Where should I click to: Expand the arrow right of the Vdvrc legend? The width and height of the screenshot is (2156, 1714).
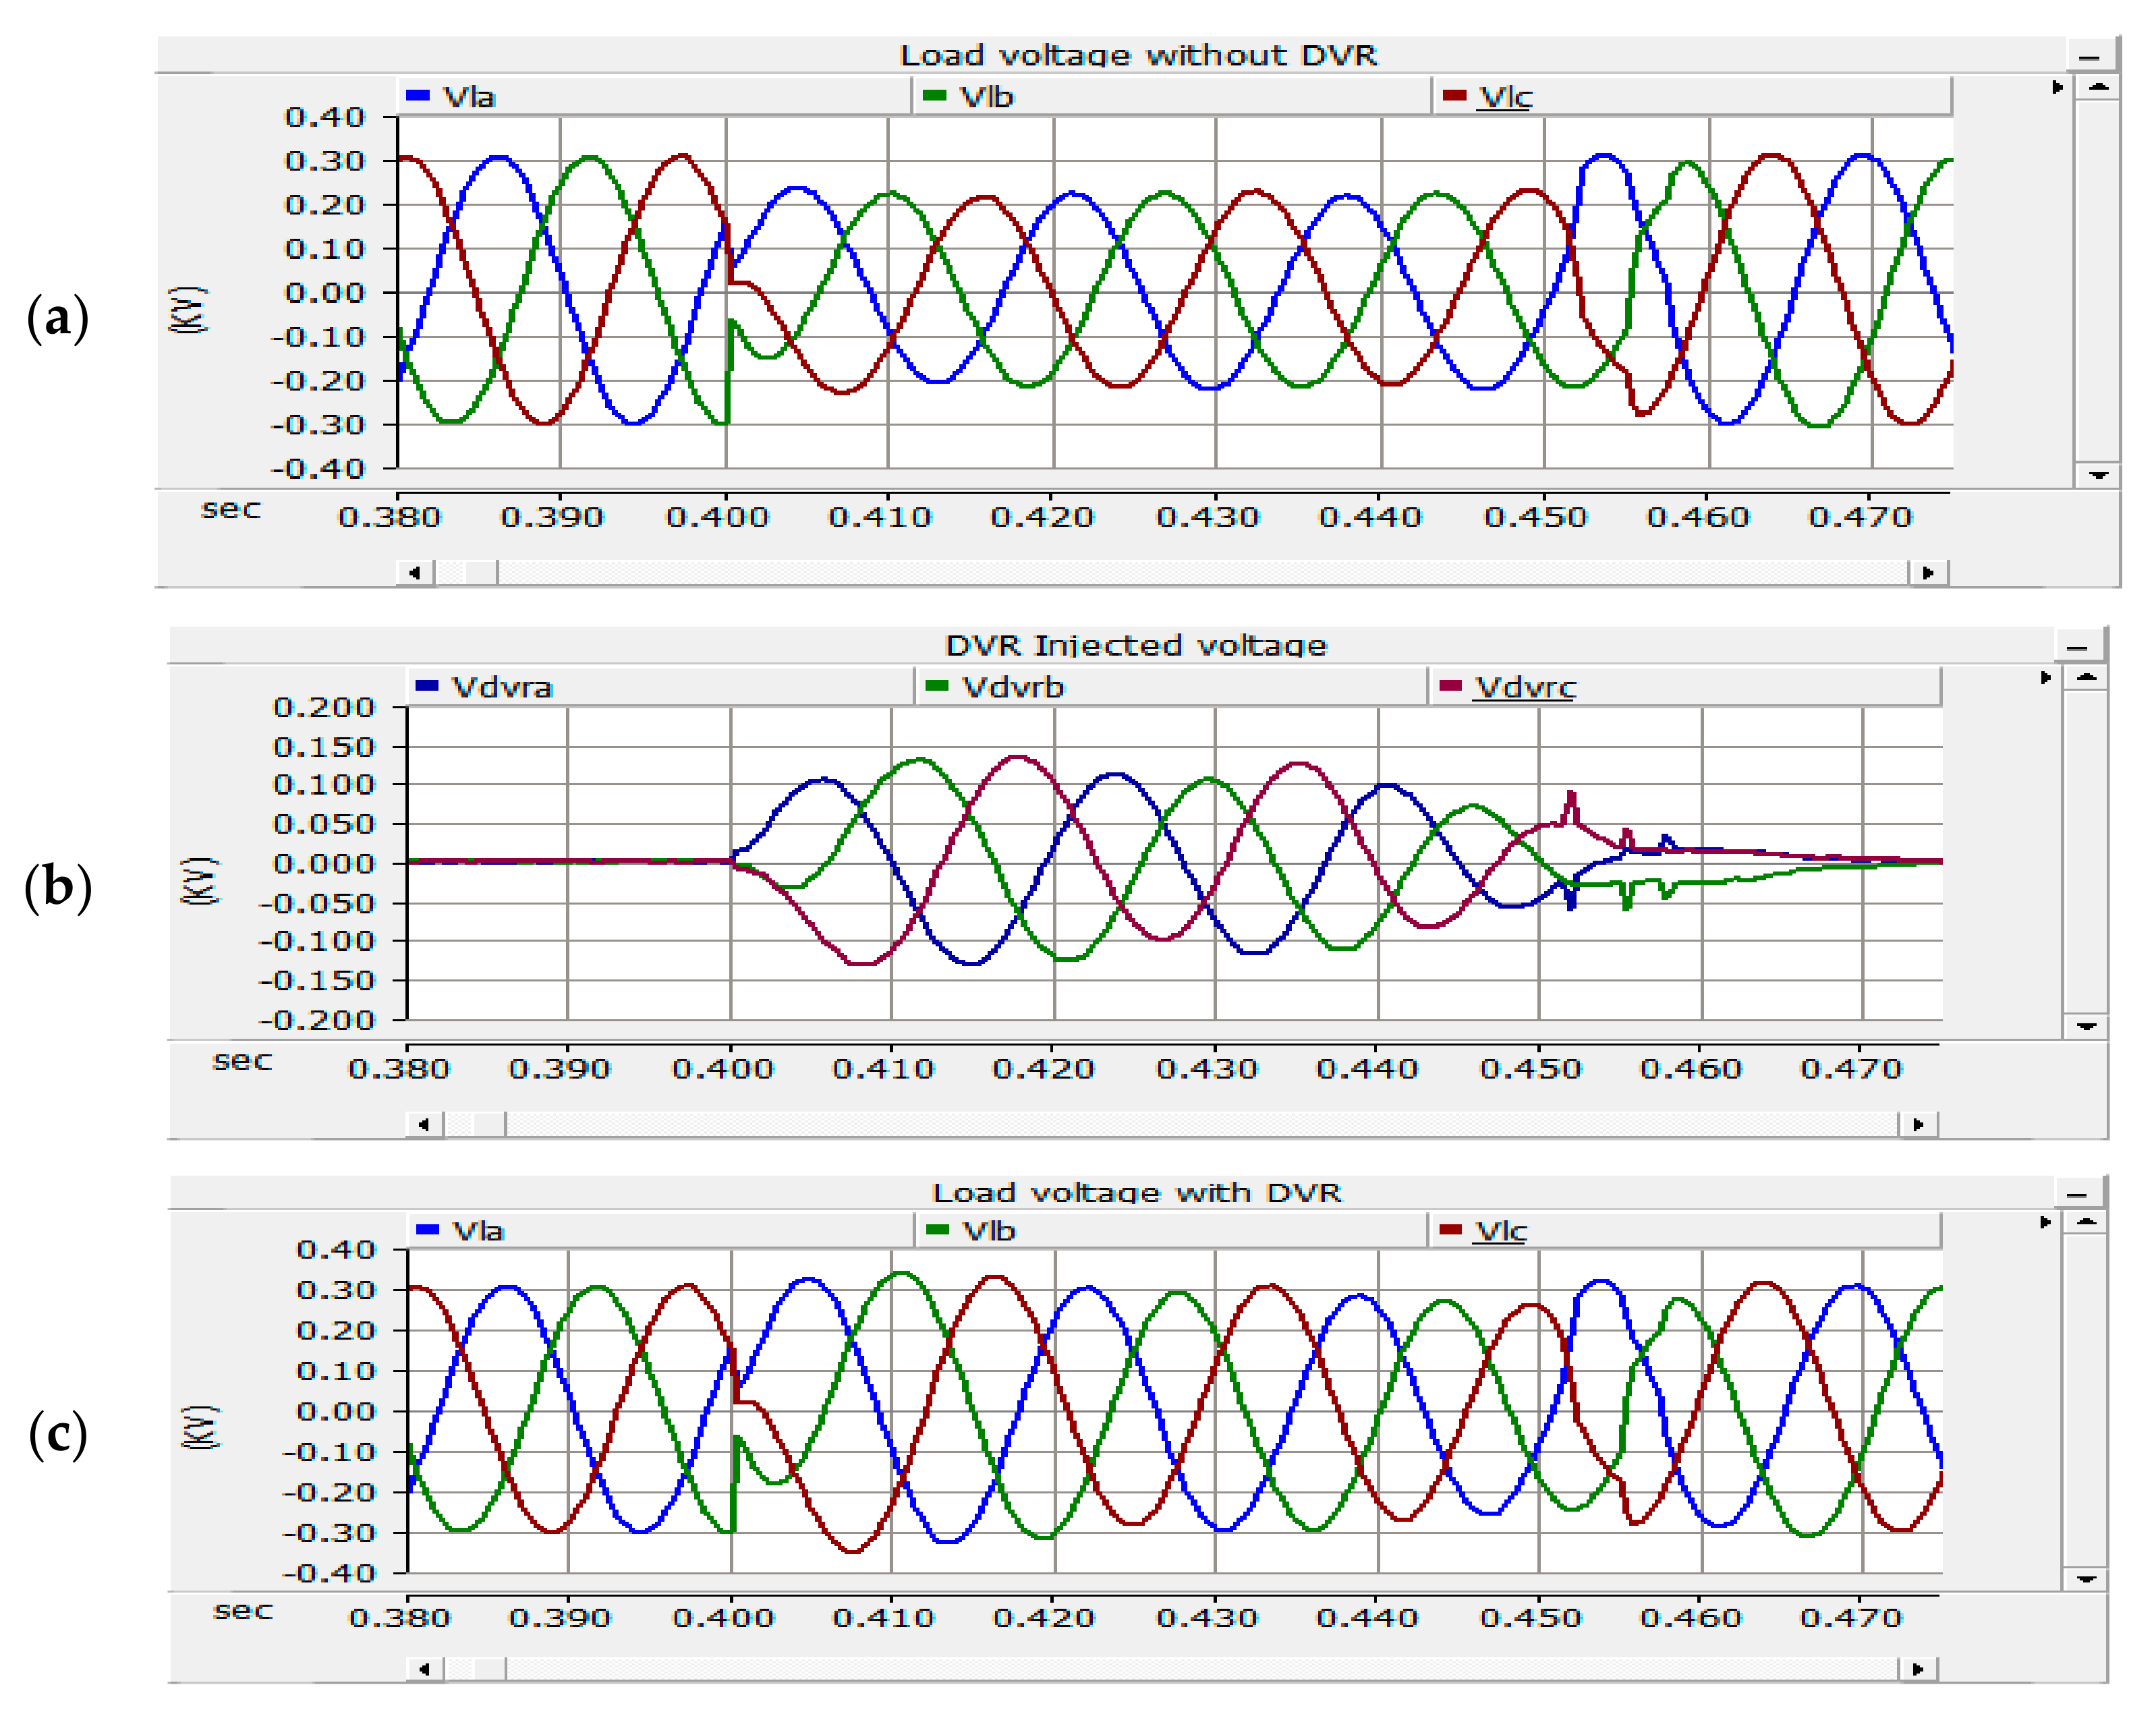[2046, 678]
